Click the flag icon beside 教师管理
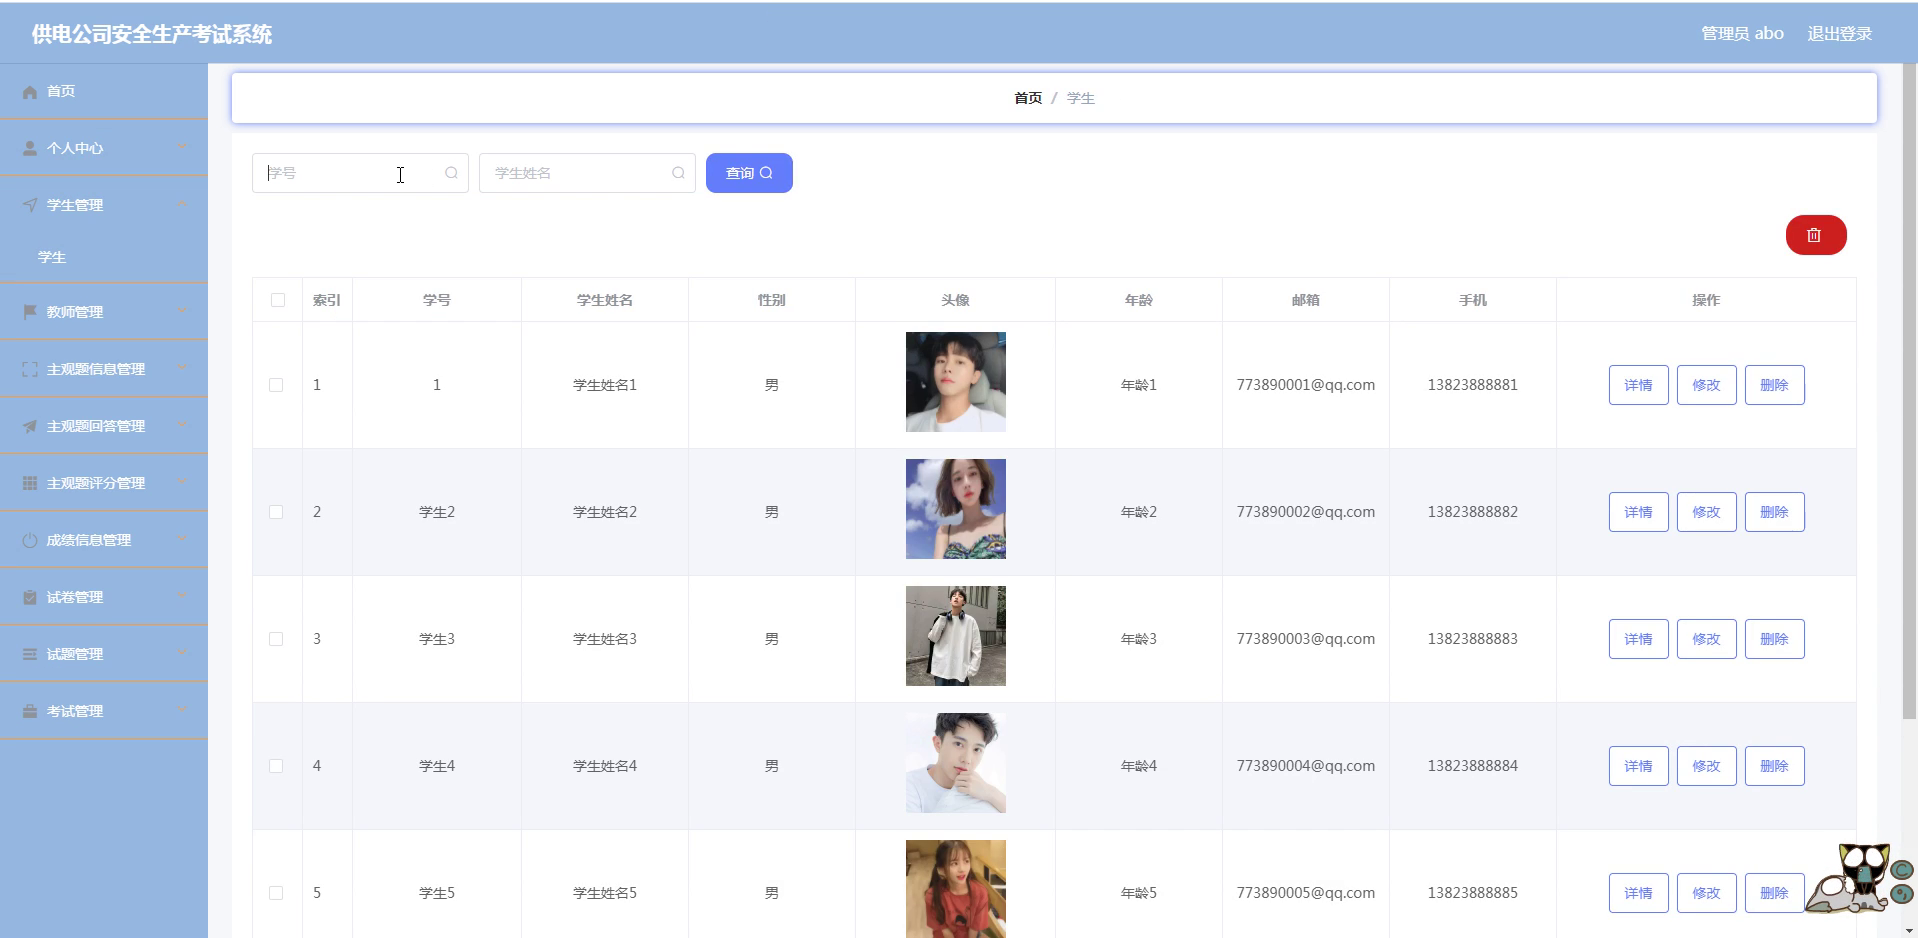 pyautogui.click(x=30, y=312)
